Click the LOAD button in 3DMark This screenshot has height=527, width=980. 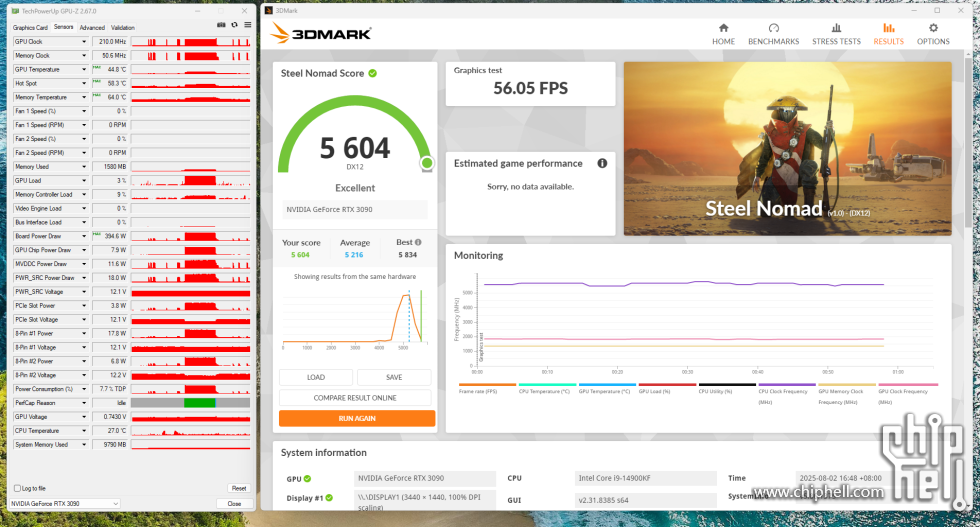coord(316,377)
